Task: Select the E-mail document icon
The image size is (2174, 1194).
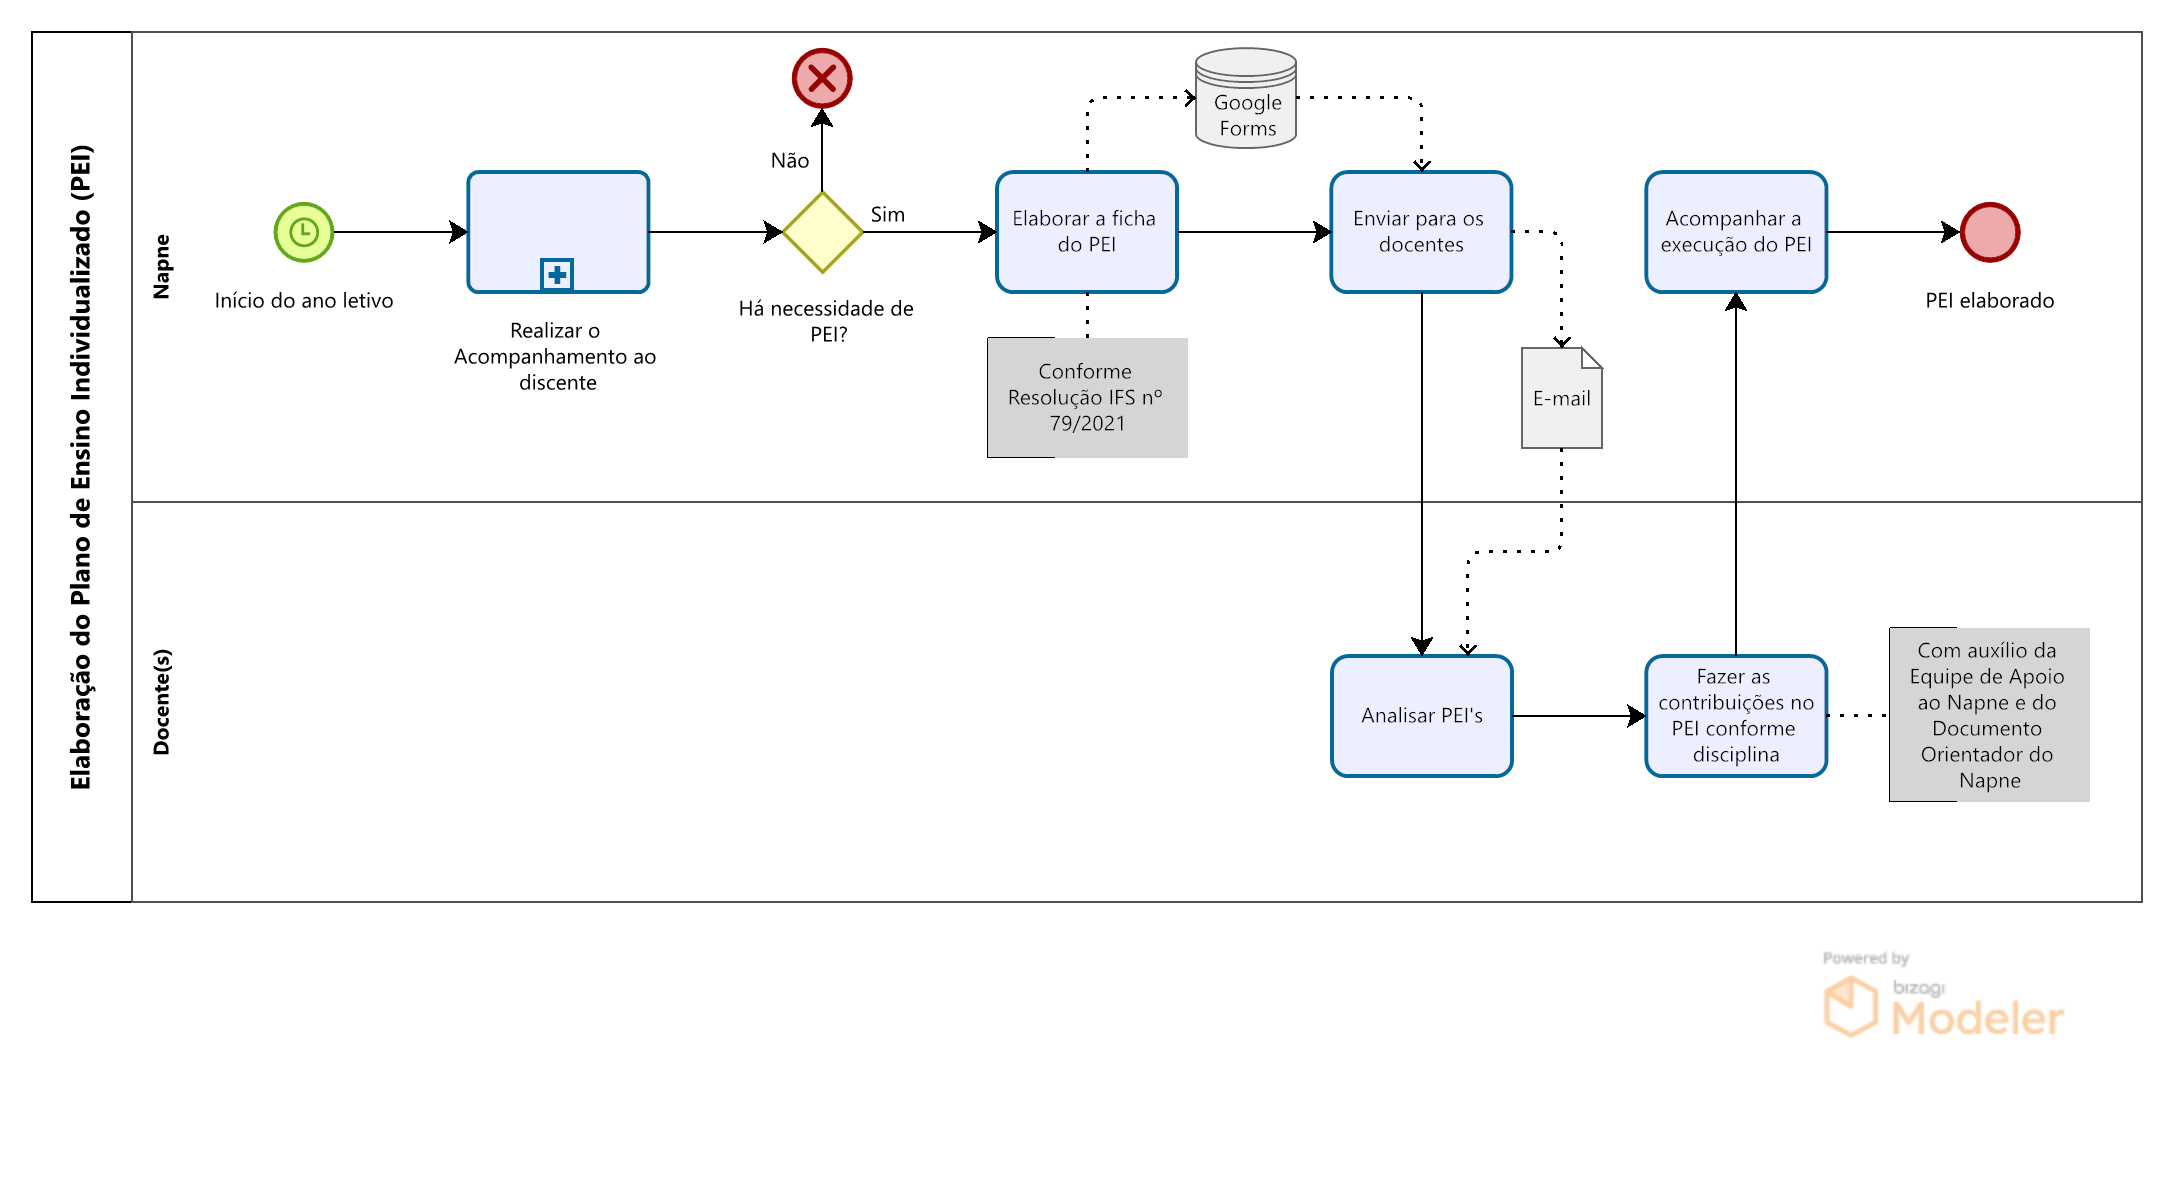Action: point(1561,398)
